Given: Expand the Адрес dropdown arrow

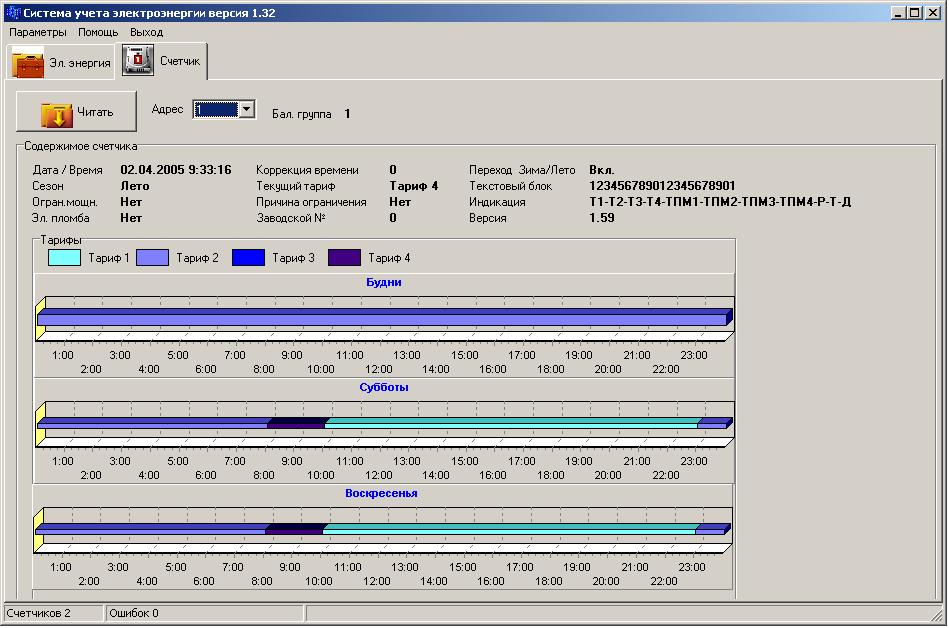Looking at the screenshot, I should [x=247, y=110].
